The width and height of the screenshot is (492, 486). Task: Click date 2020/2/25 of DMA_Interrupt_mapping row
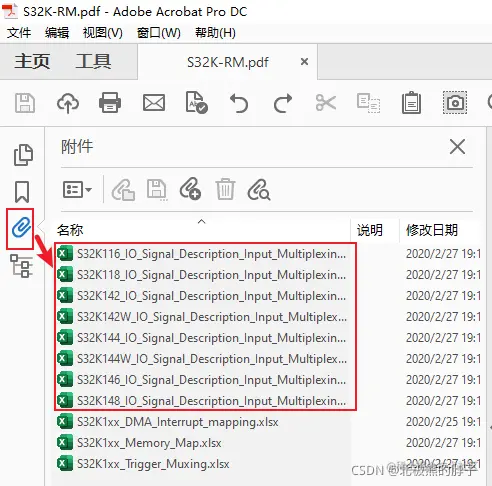pos(443,422)
